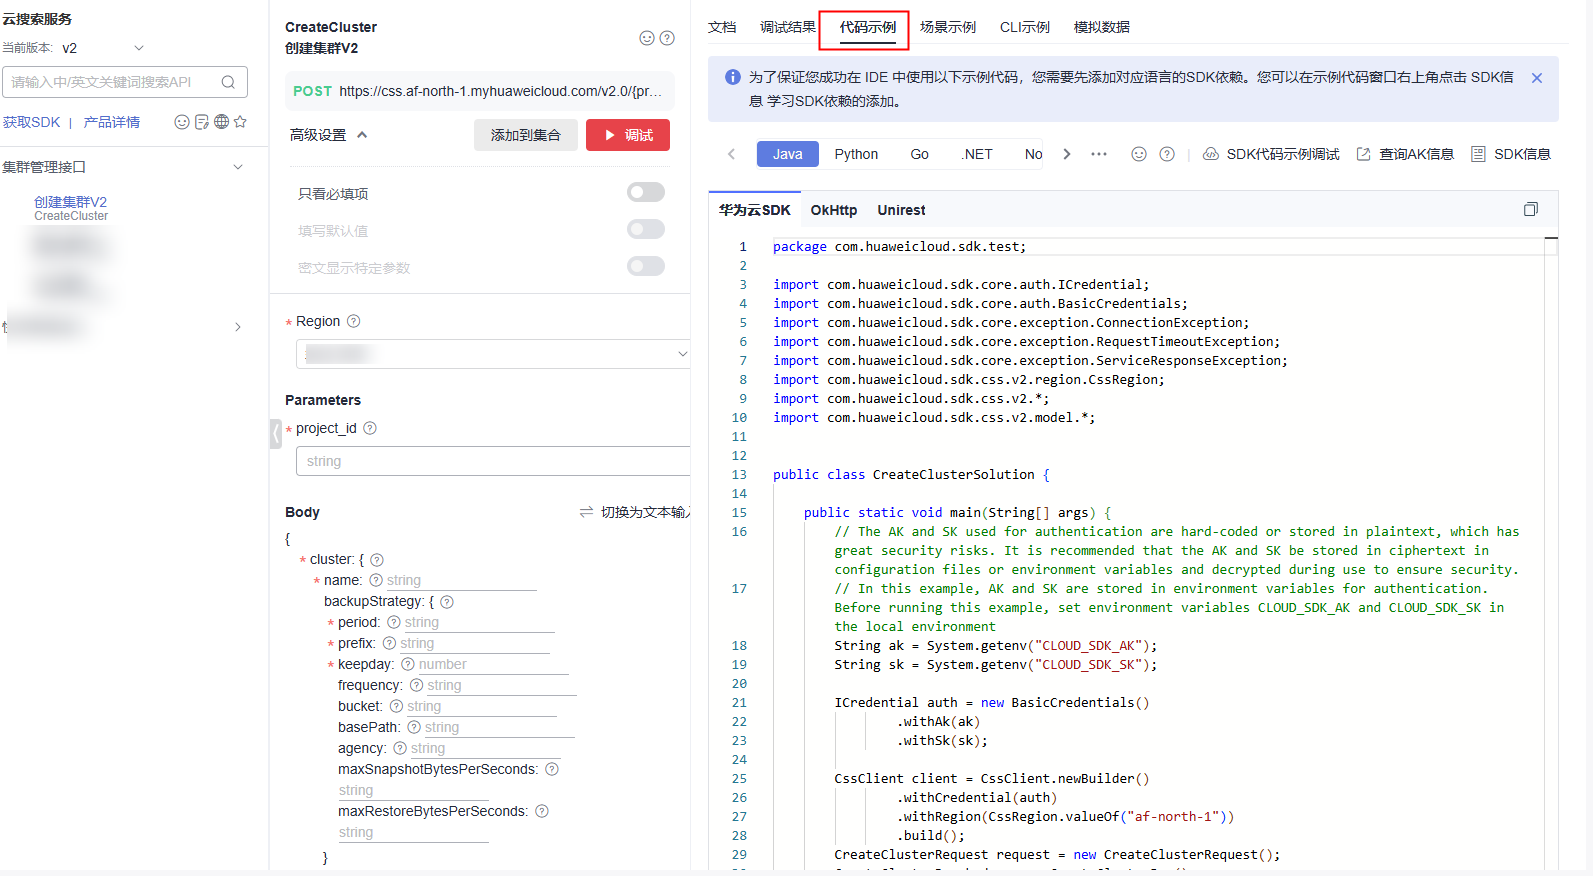Click the search magnifier icon in API search

click(x=228, y=82)
